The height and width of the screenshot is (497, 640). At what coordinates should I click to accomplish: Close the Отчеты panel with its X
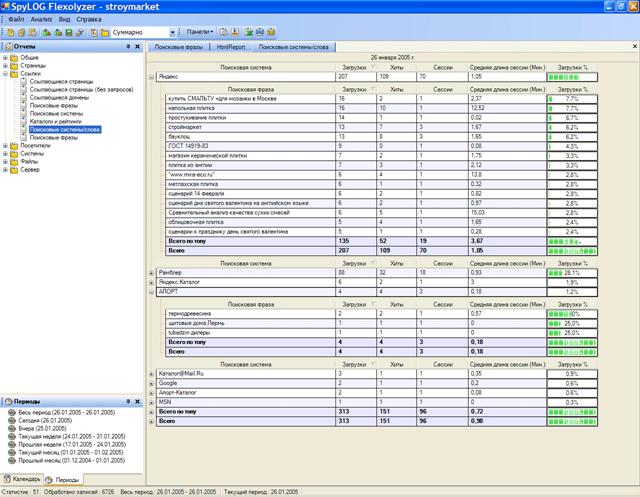tap(138, 47)
